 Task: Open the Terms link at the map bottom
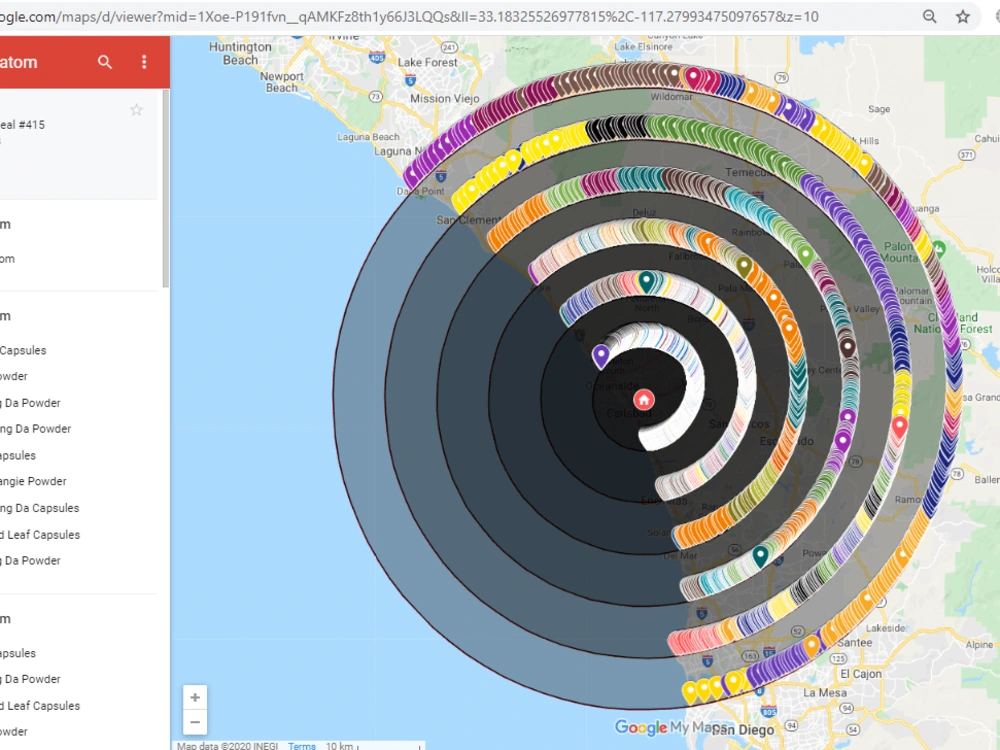(302, 746)
